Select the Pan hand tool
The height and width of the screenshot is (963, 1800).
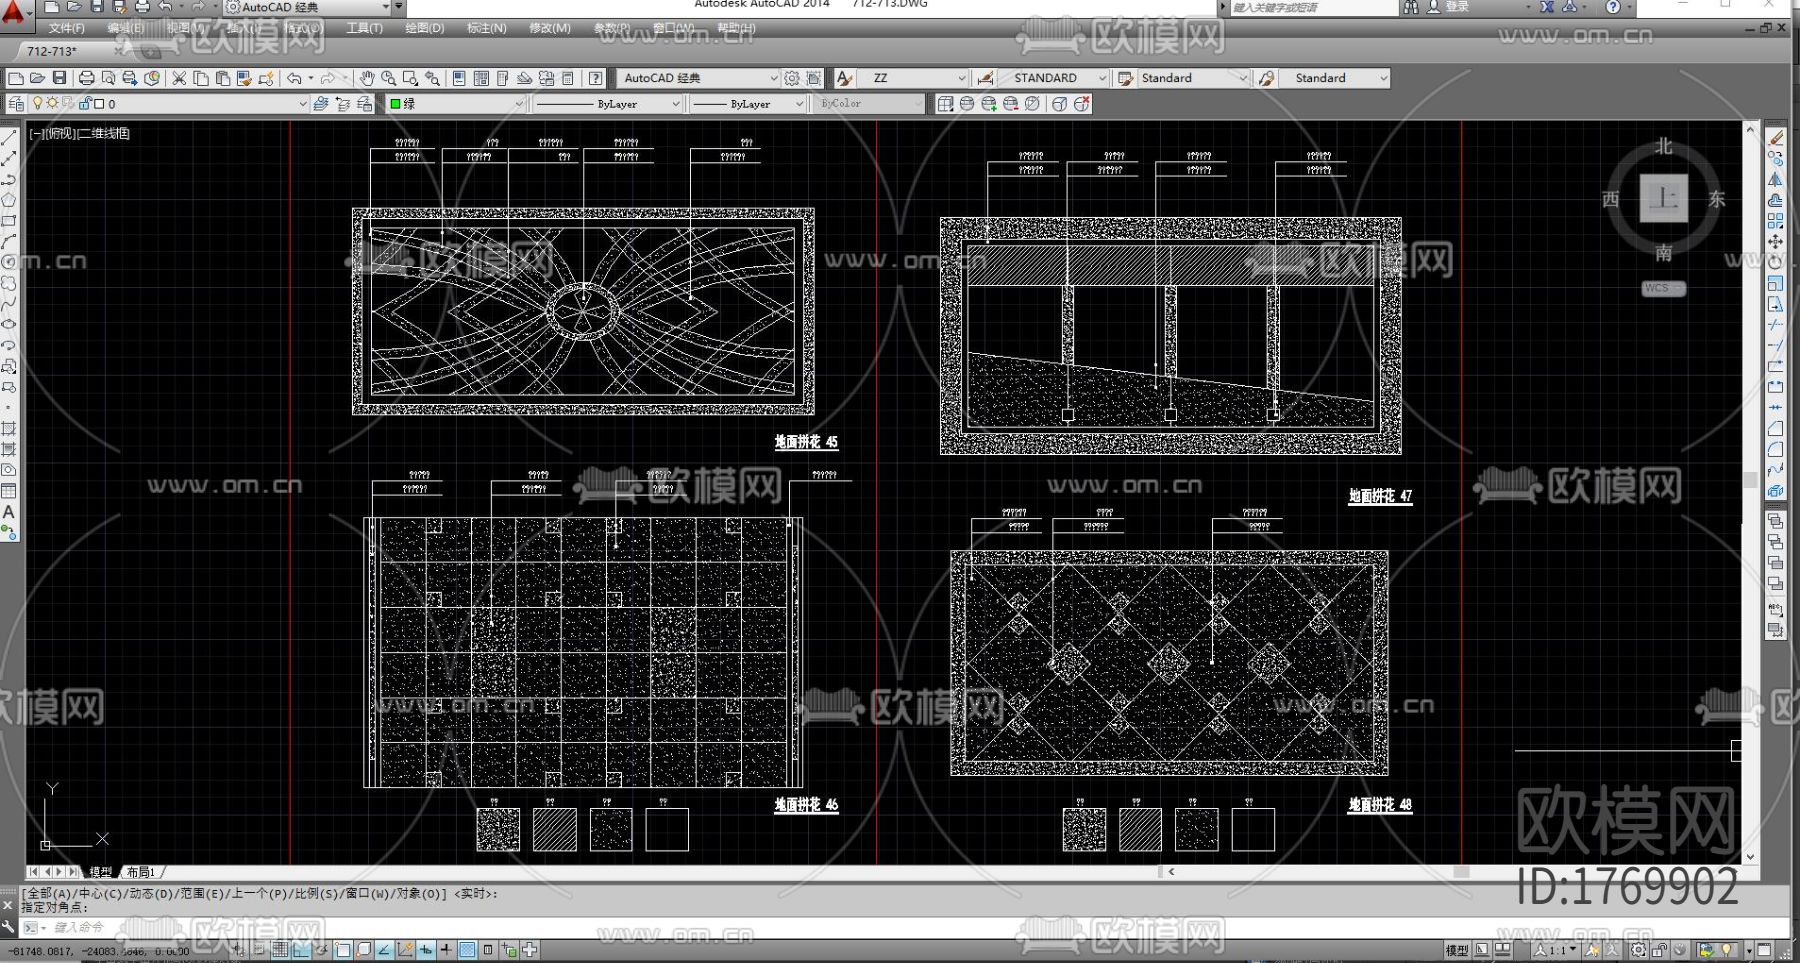click(x=367, y=78)
